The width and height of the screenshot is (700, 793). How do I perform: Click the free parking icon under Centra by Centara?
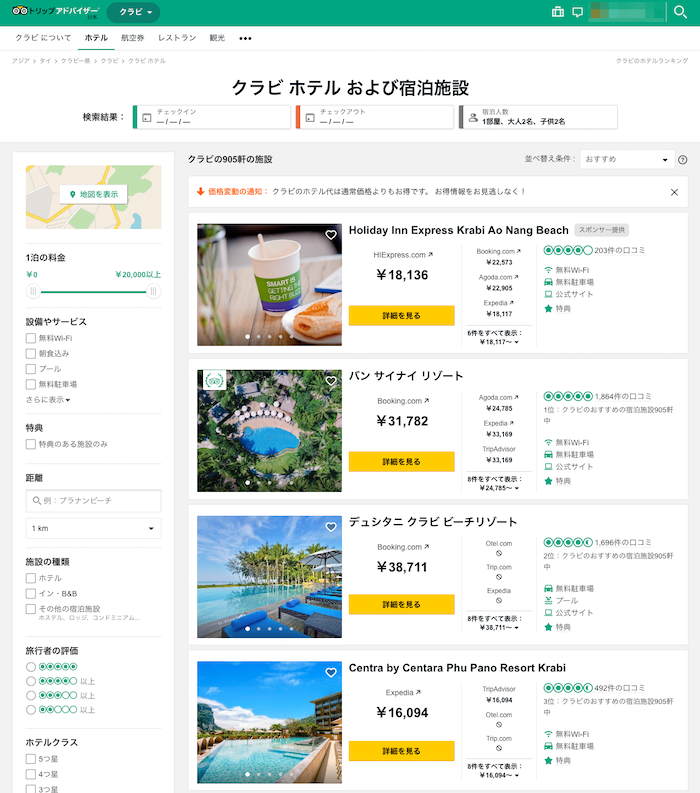548,746
